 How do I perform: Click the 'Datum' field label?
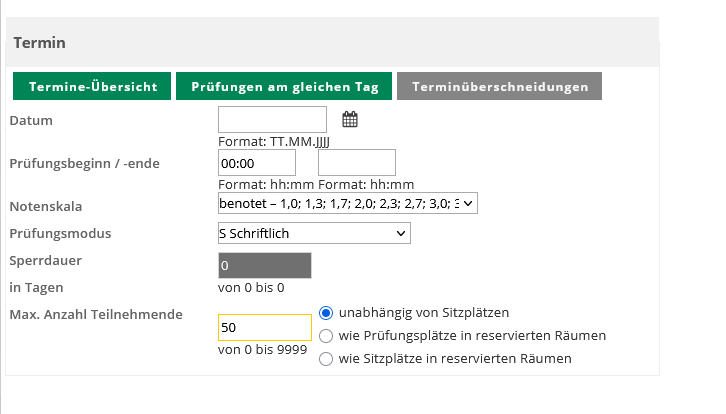coord(30,121)
